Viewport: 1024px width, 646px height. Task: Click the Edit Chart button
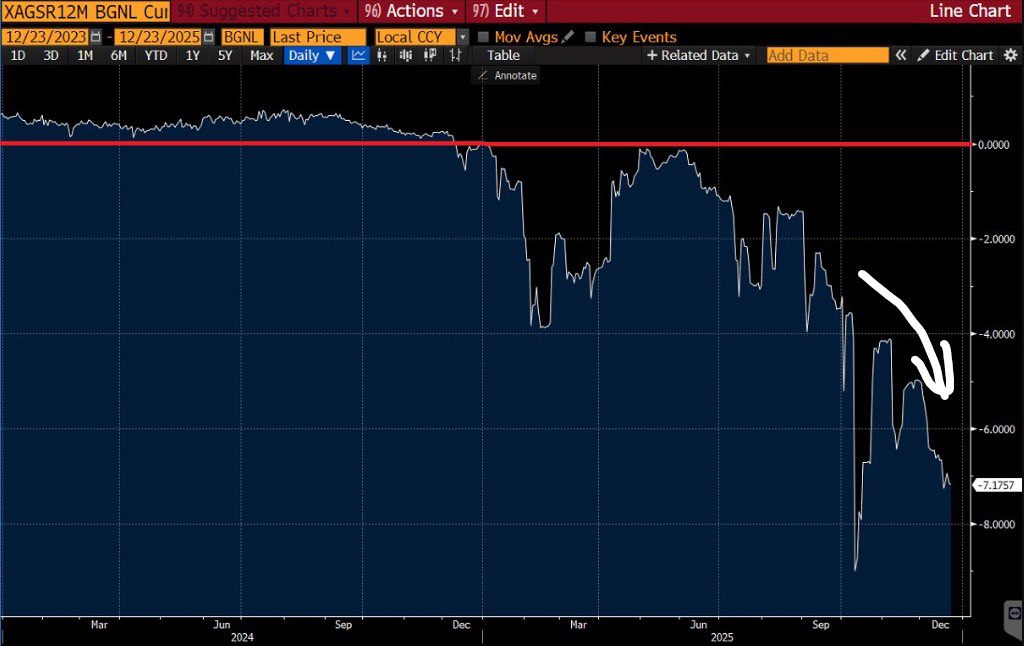tap(956, 56)
